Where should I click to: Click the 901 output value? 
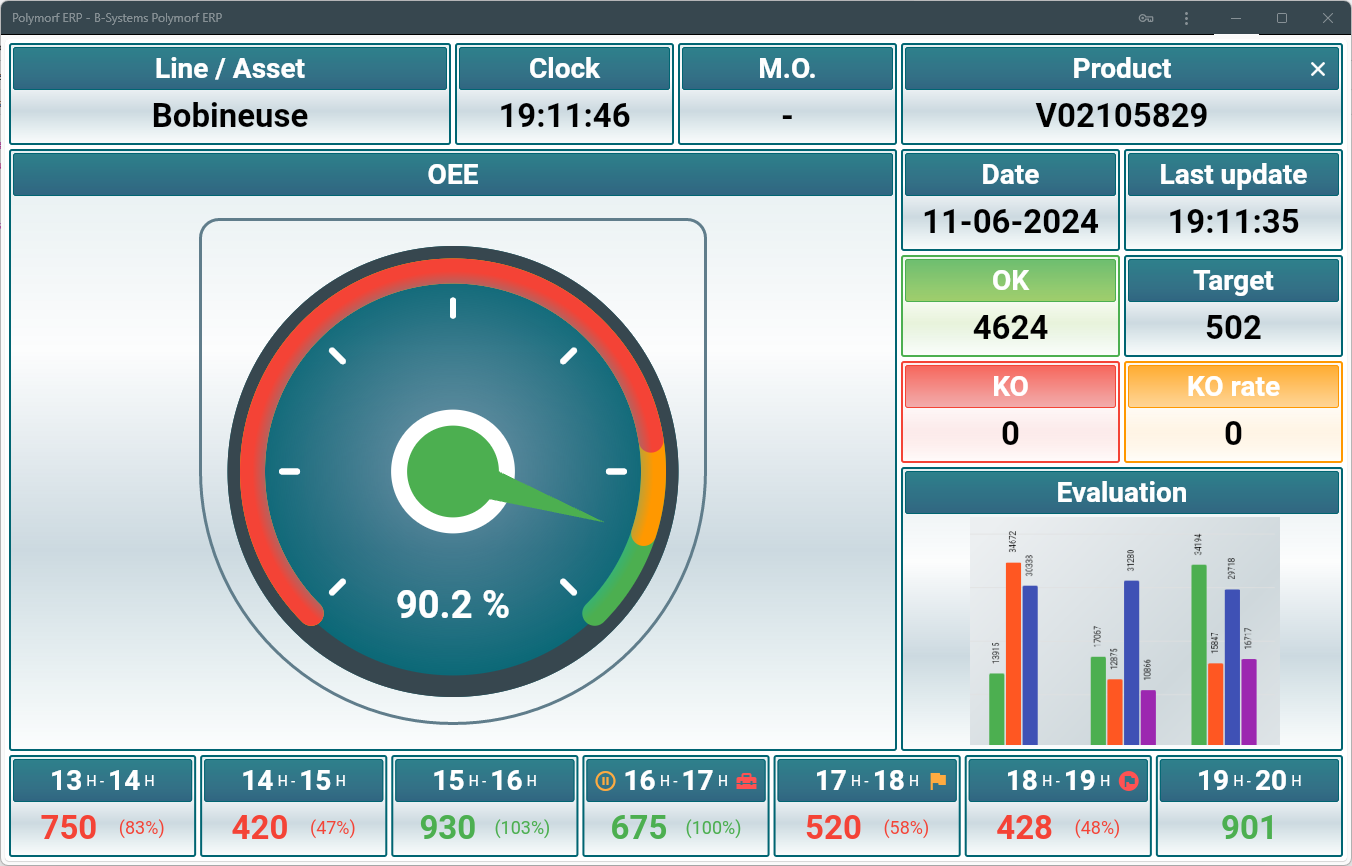tap(1248, 828)
